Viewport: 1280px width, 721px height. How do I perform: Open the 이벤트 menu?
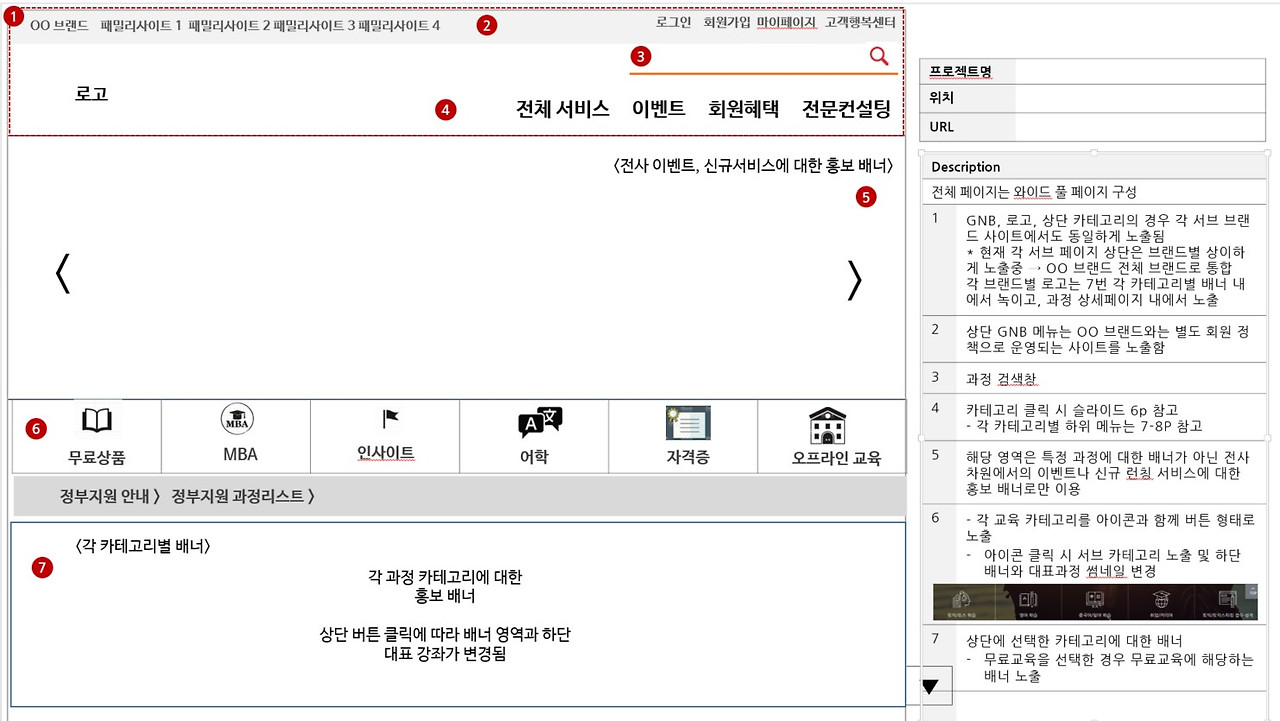click(658, 109)
